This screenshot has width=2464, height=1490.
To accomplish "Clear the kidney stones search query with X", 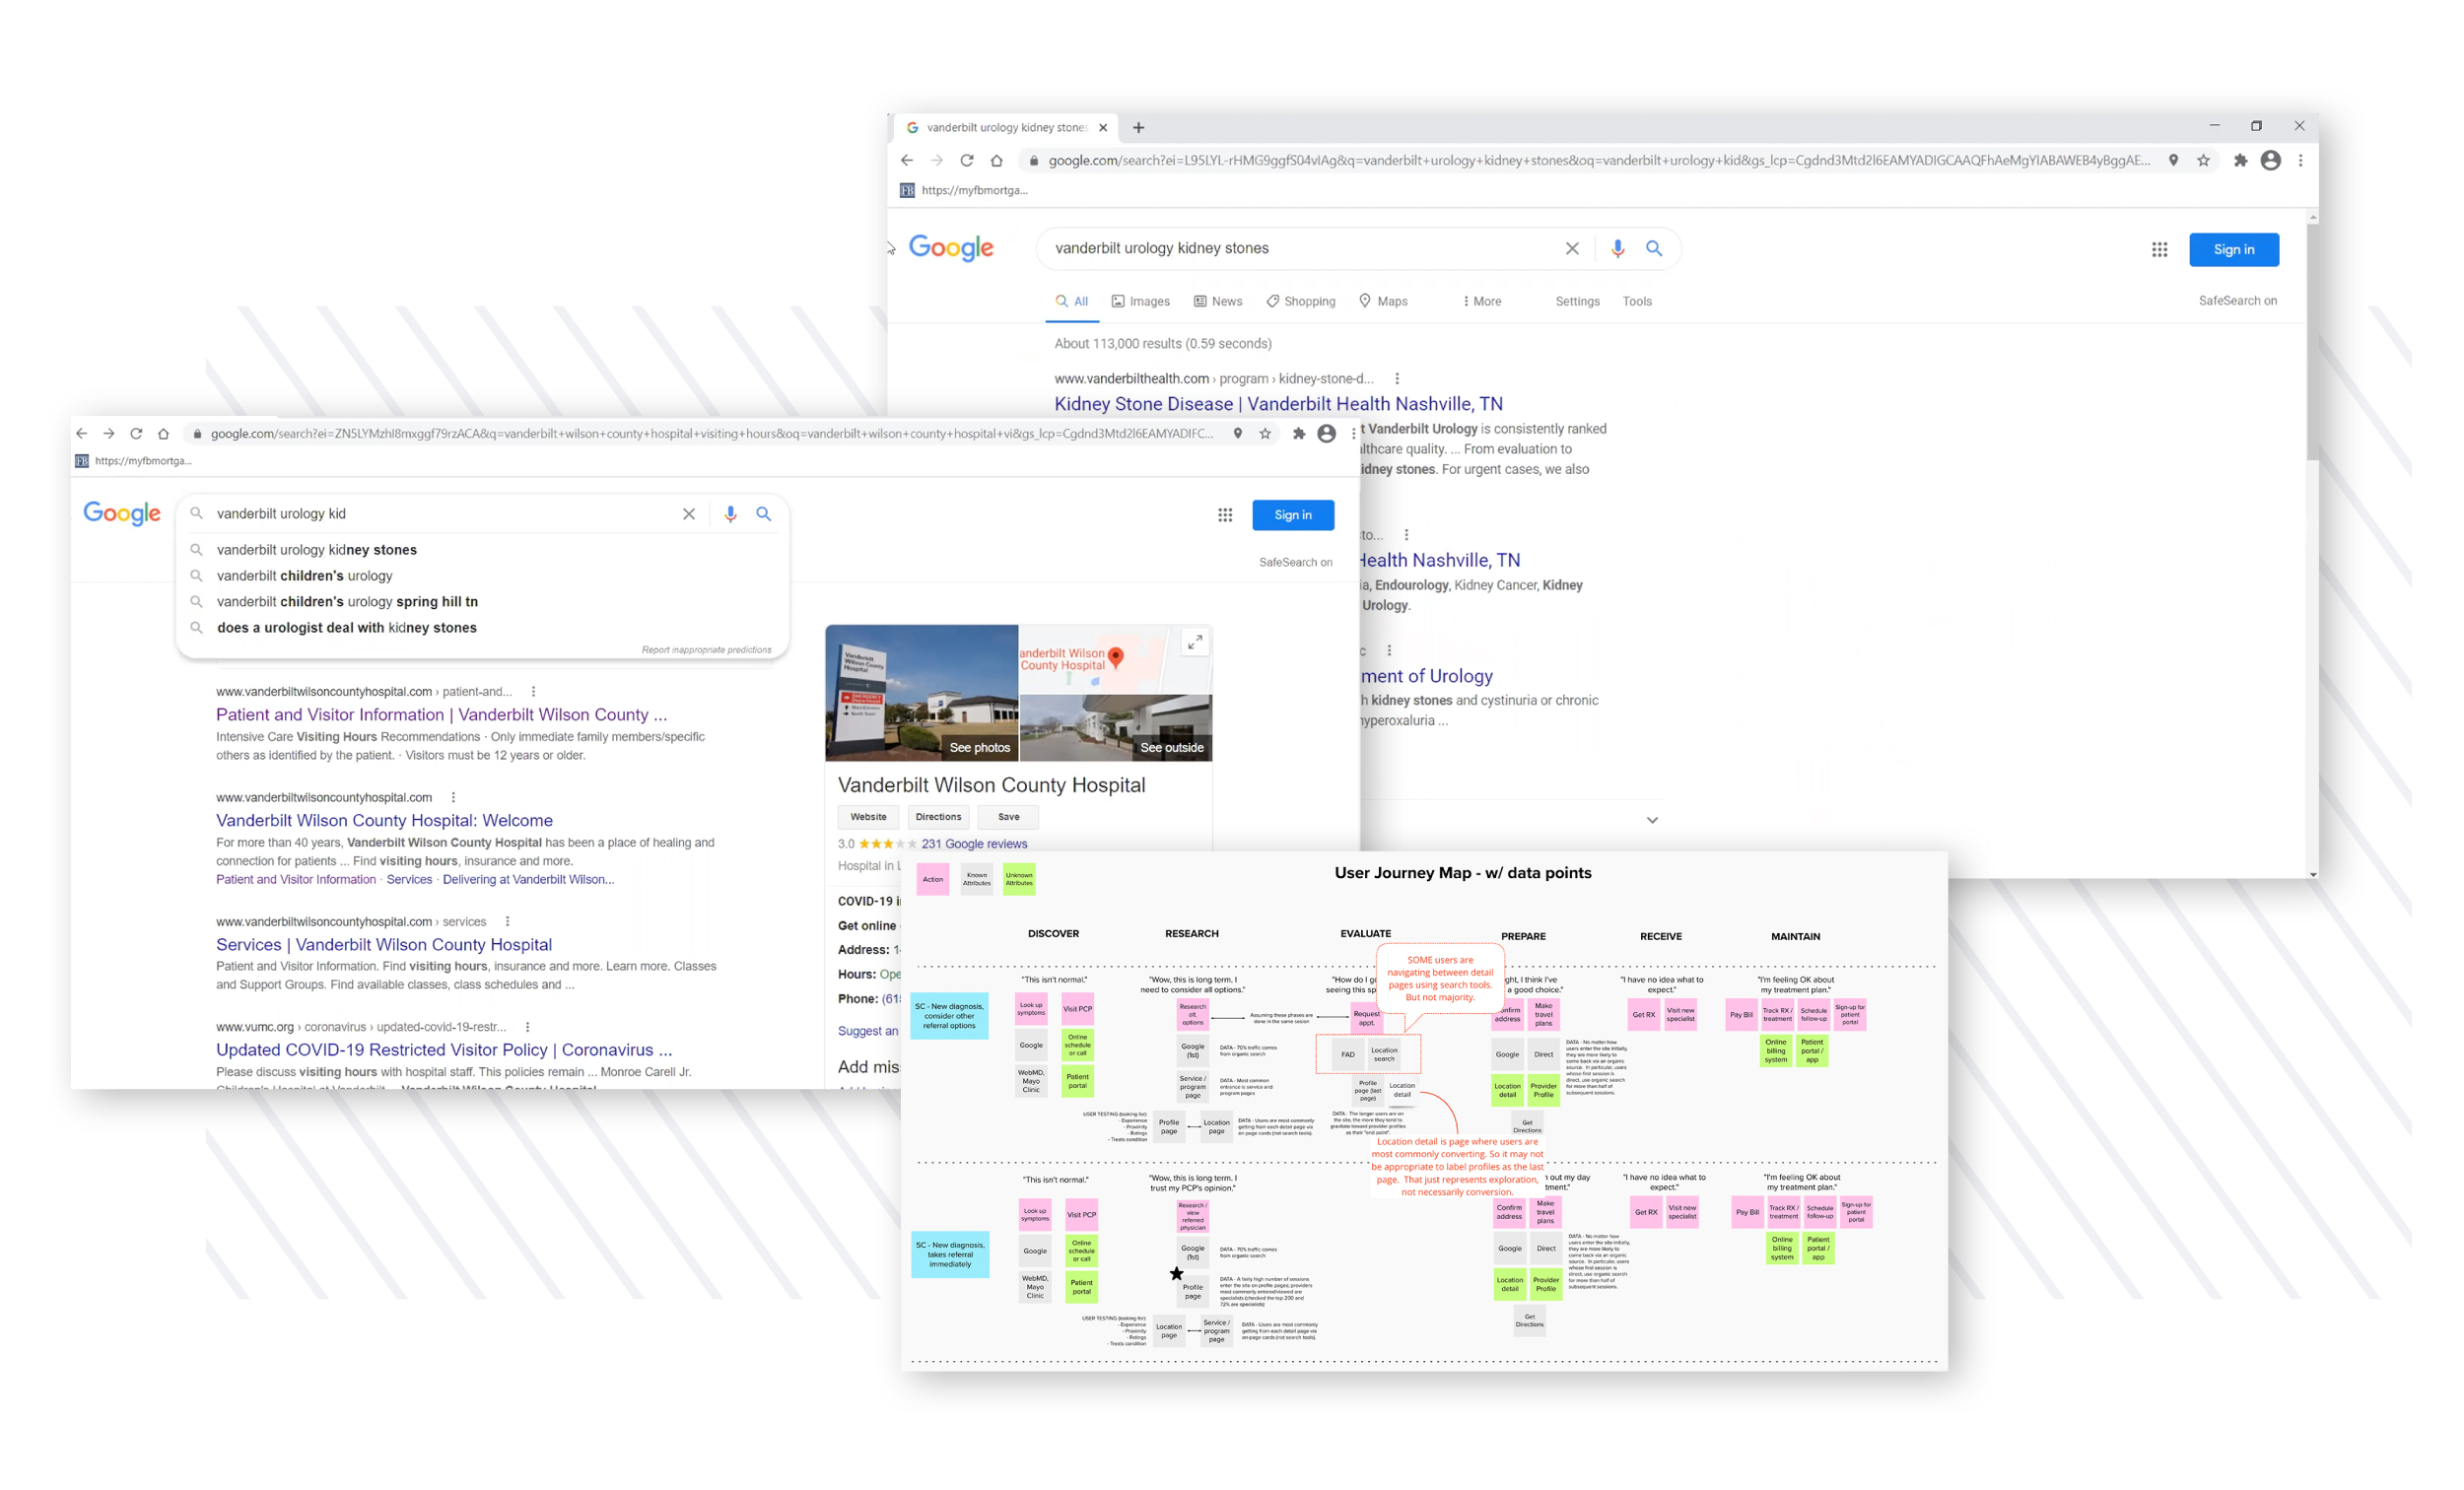I will click(1572, 248).
